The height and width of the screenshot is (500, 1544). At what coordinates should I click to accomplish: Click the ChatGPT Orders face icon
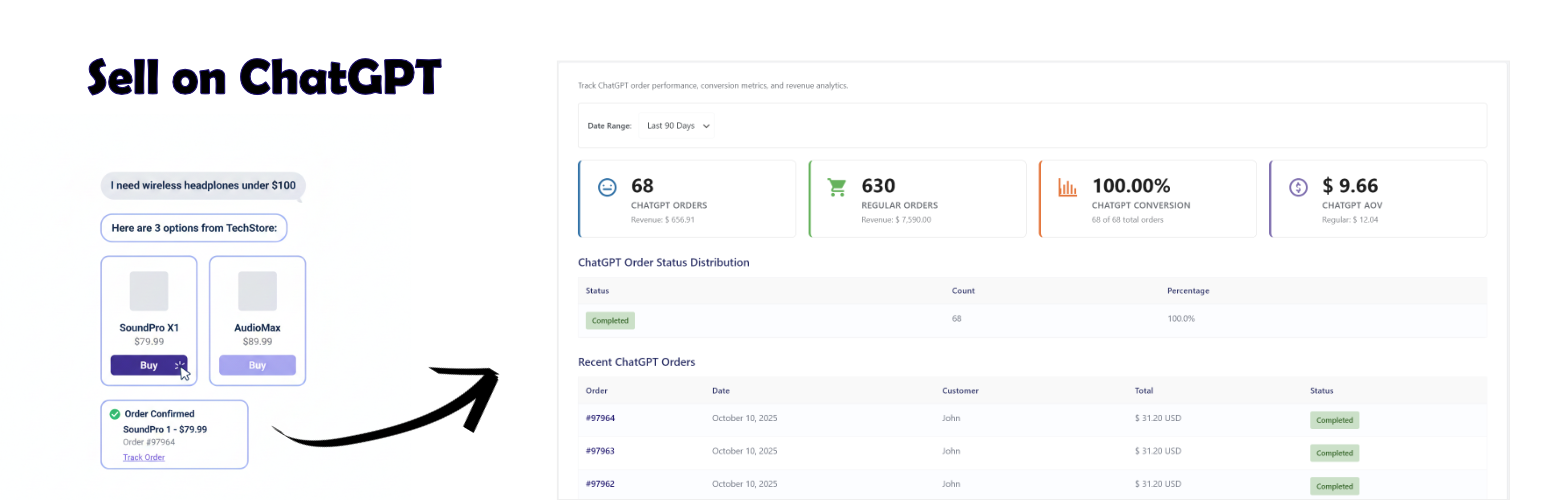tap(606, 187)
